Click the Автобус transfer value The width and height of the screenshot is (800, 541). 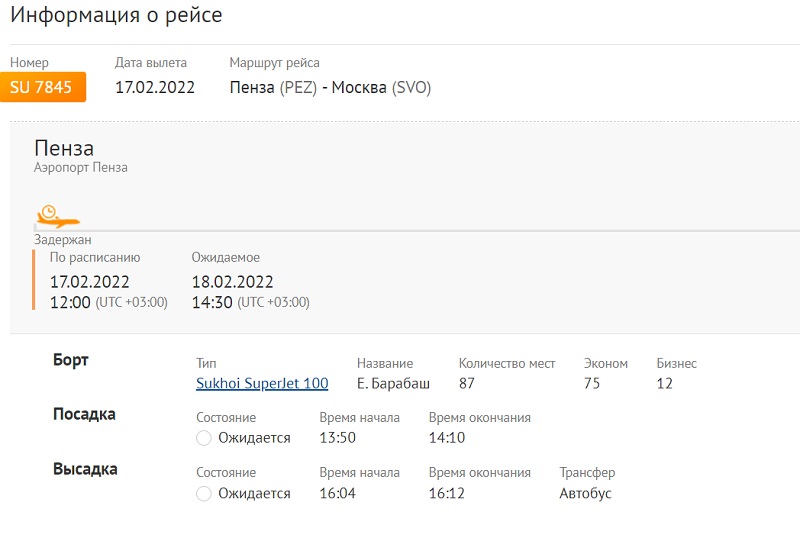585,493
